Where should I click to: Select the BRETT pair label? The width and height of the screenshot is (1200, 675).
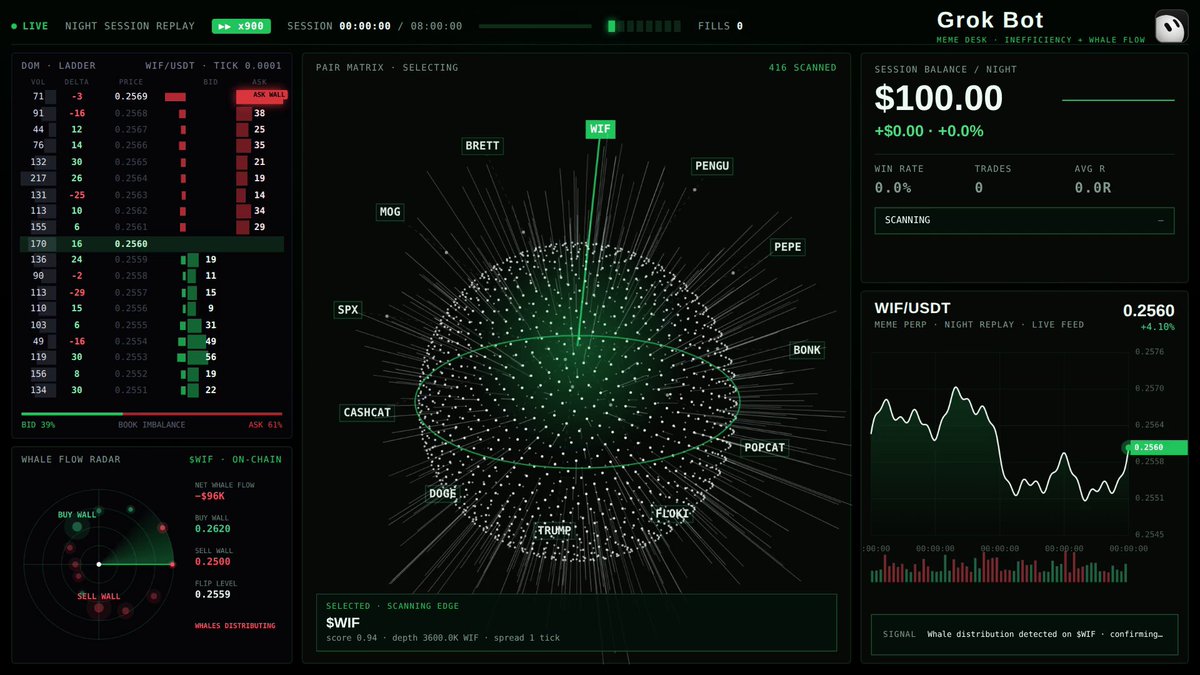482,146
